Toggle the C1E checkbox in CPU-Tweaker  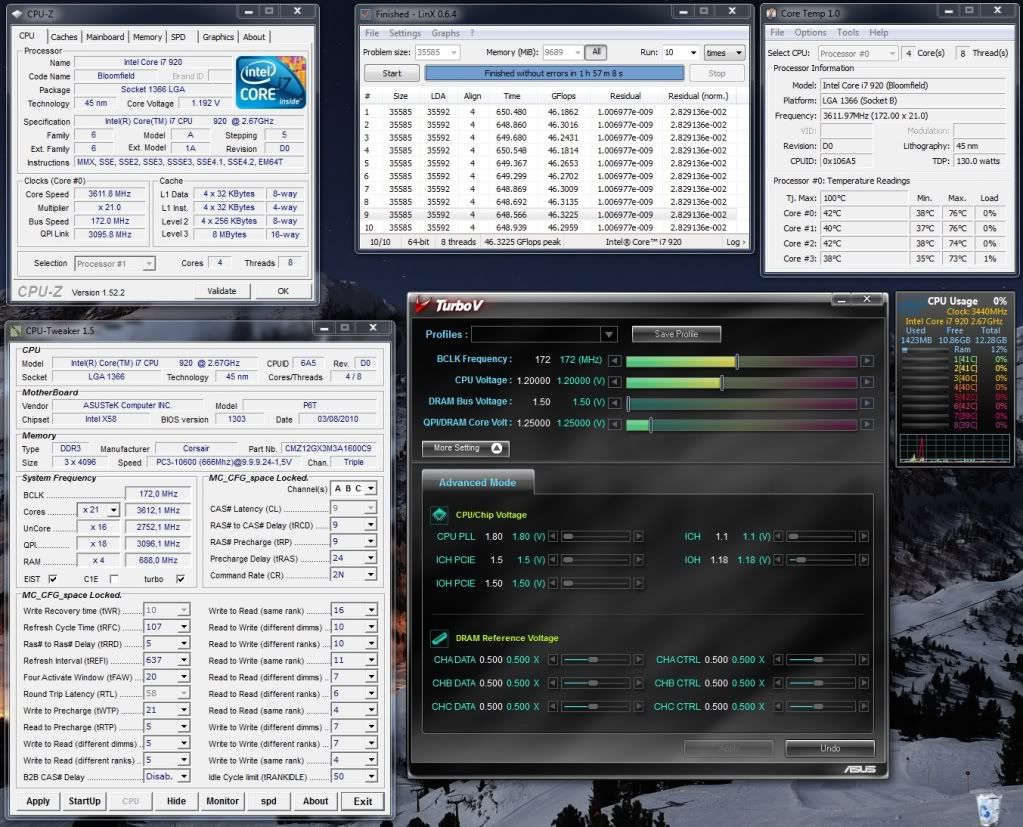[x=114, y=579]
